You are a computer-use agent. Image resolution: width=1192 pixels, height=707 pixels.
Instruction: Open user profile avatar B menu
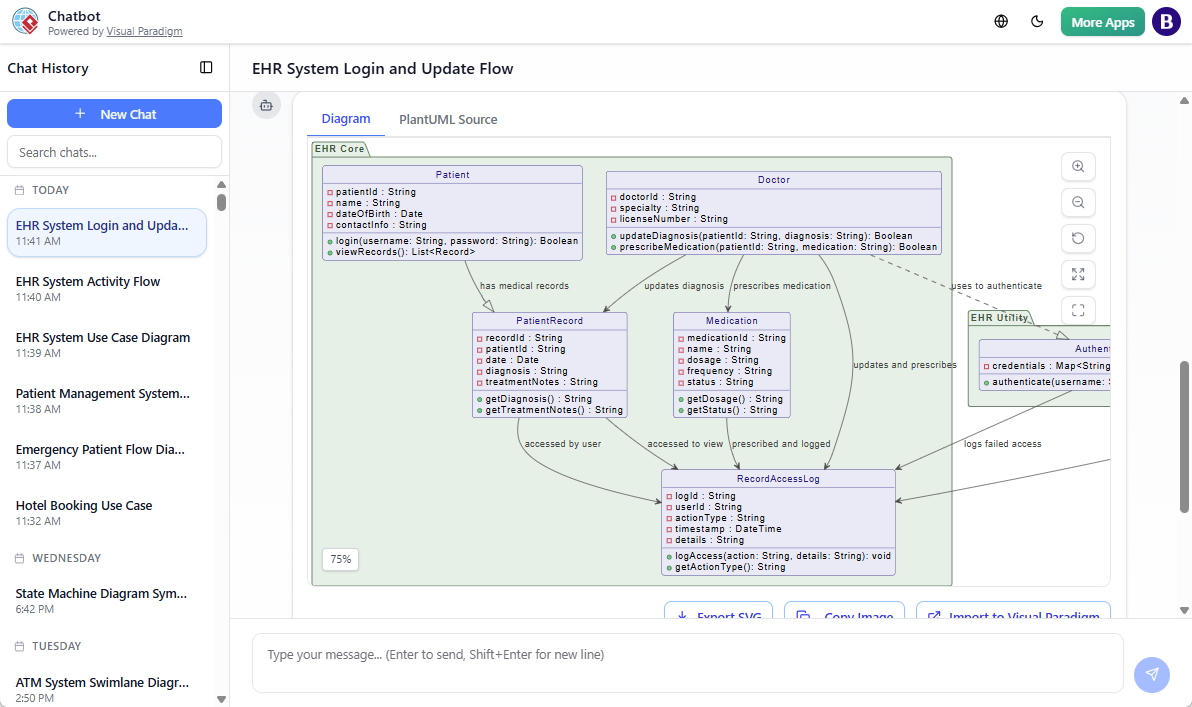(x=1166, y=22)
